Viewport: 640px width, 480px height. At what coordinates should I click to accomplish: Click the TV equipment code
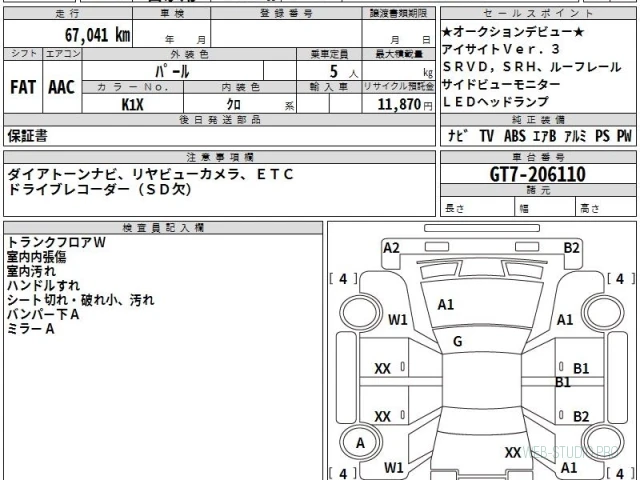(486, 136)
